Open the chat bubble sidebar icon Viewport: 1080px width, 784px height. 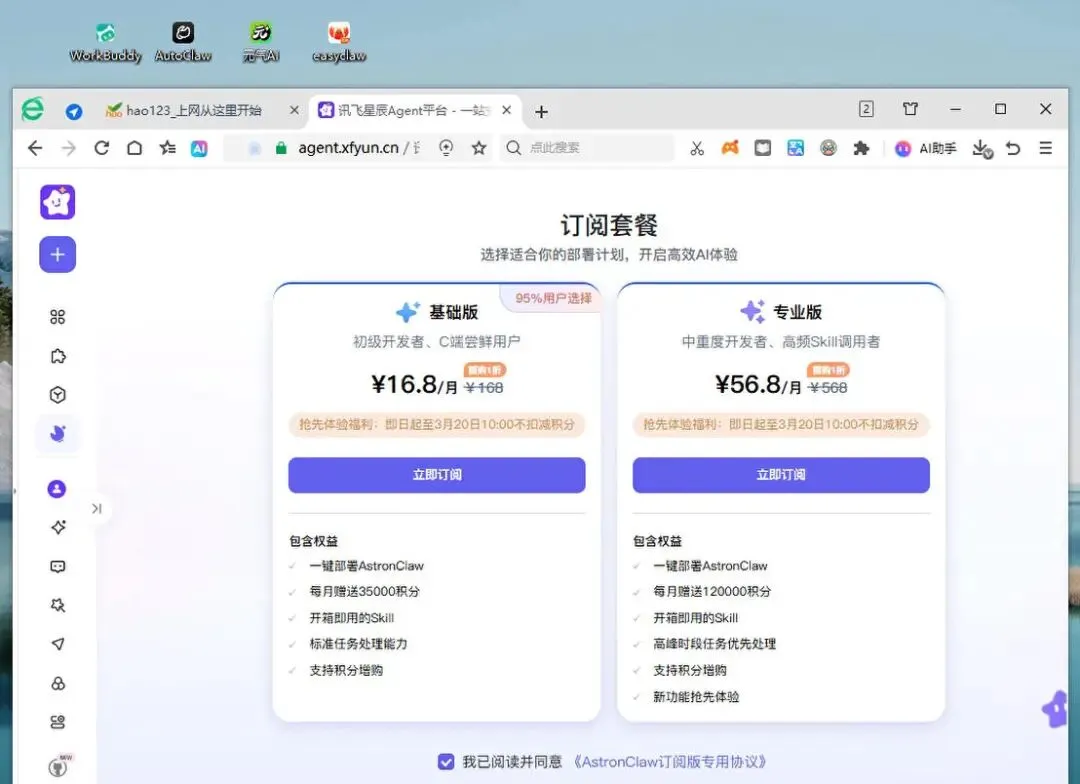point(58,566)
